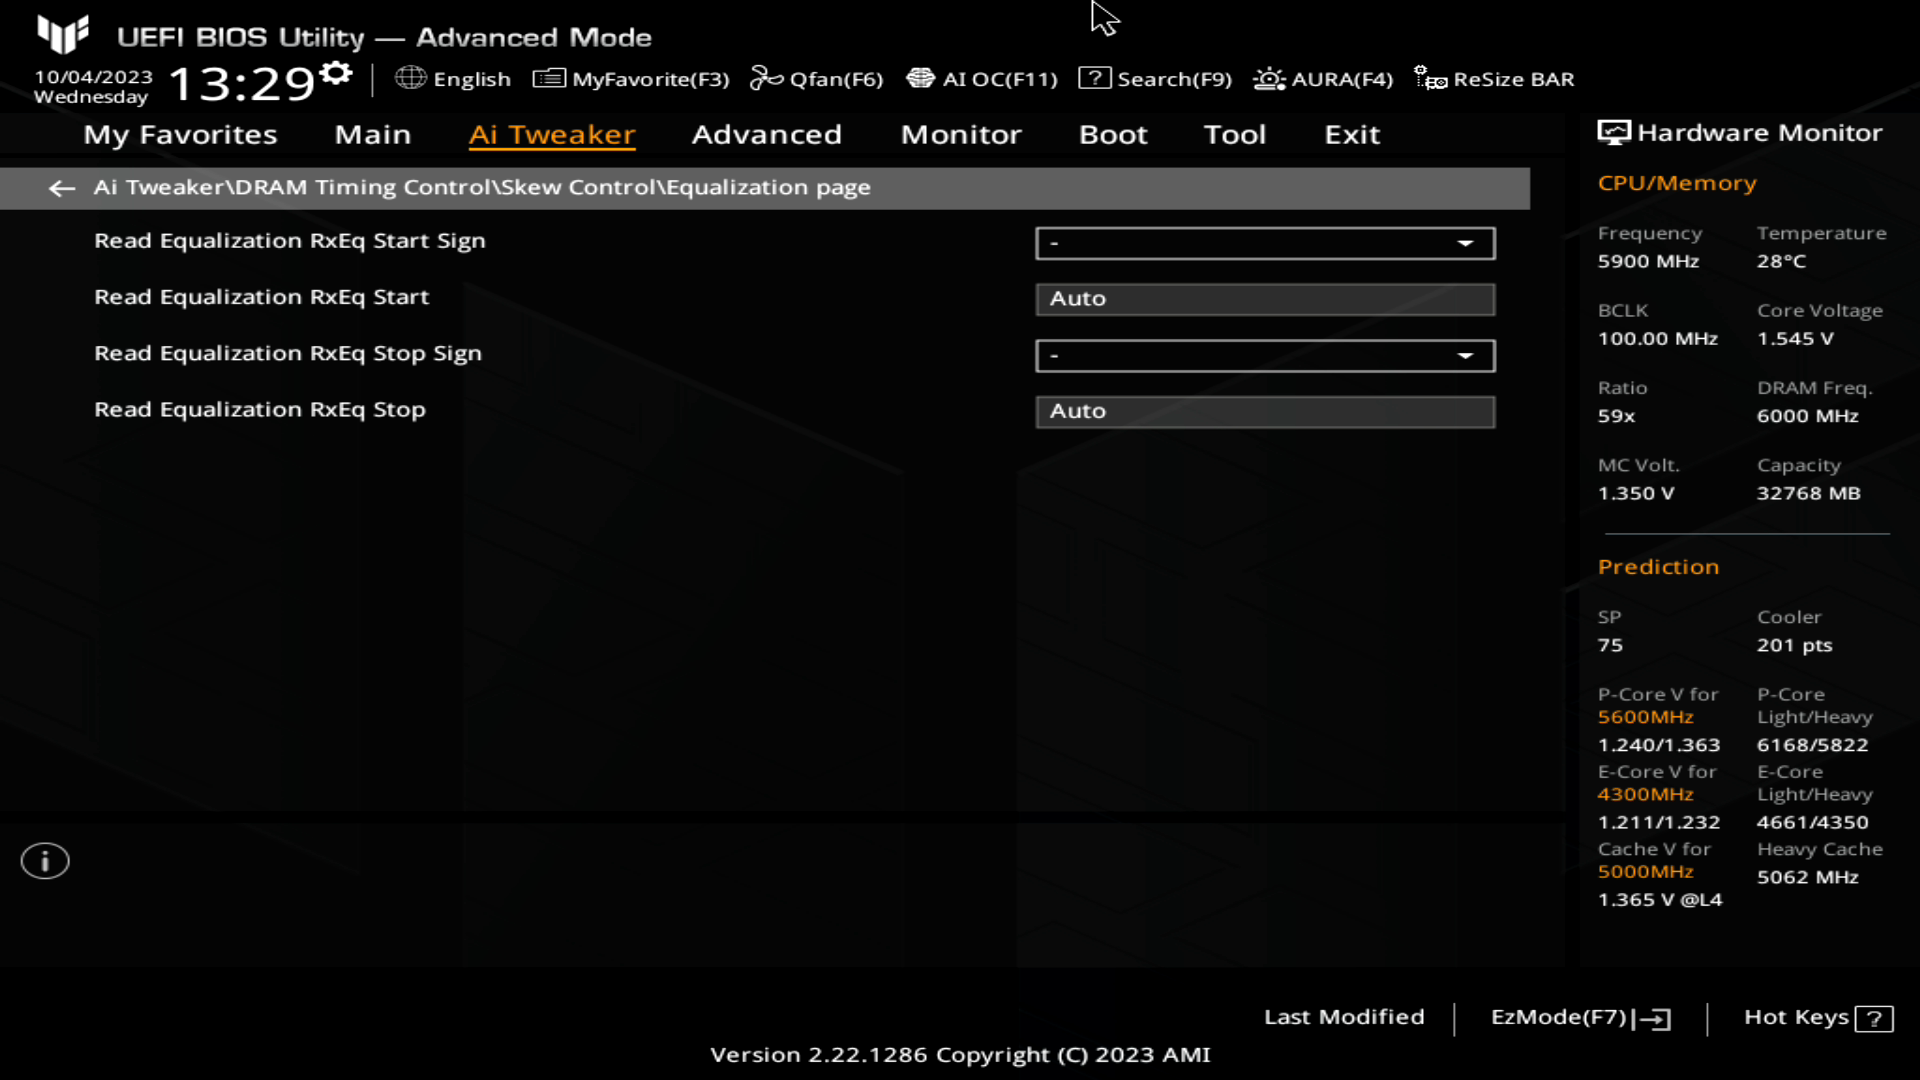Click the AI OC(F11) icon
This screenshot has width=1920, height=1080.
[x=920, y=78]
